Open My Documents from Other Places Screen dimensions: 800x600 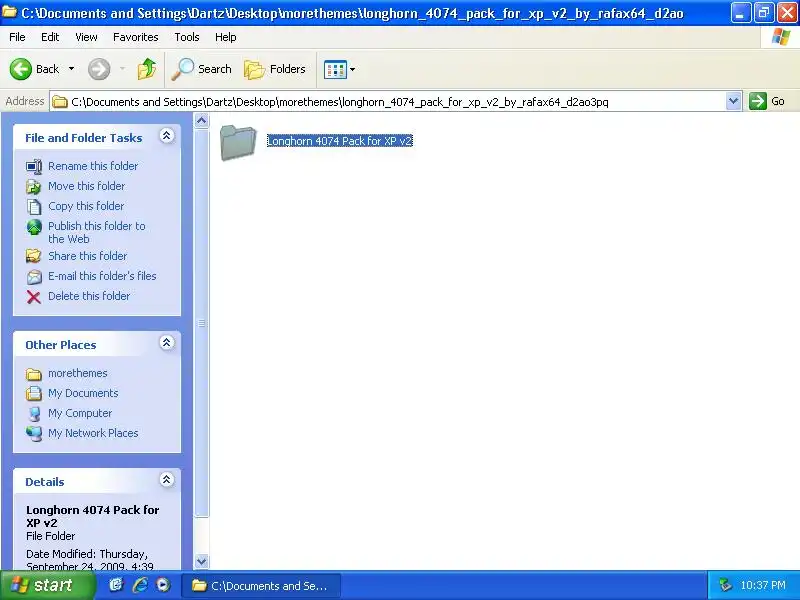[83, 393]
